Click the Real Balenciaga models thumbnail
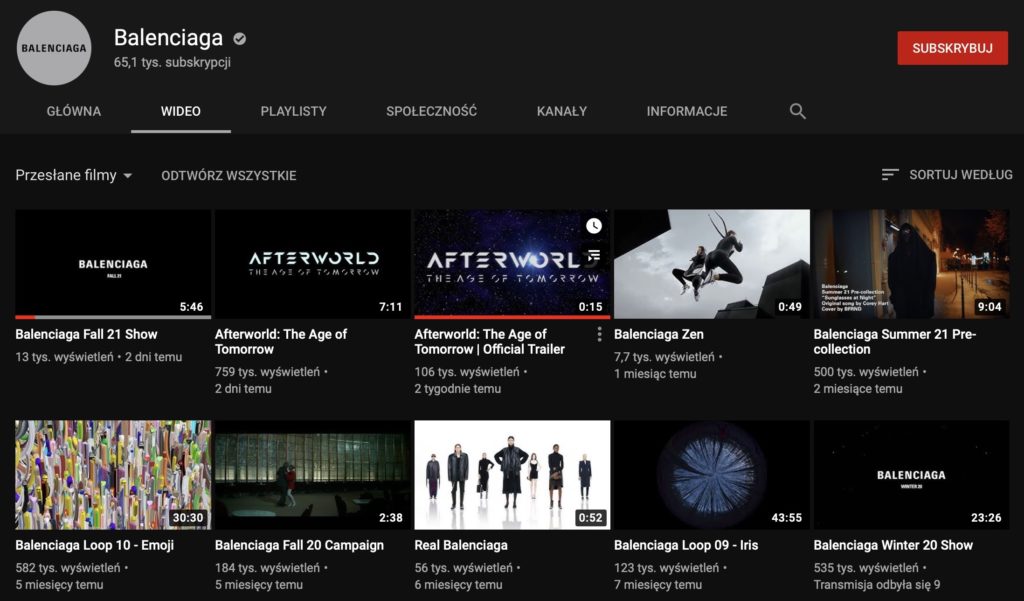 pos(512,475)
